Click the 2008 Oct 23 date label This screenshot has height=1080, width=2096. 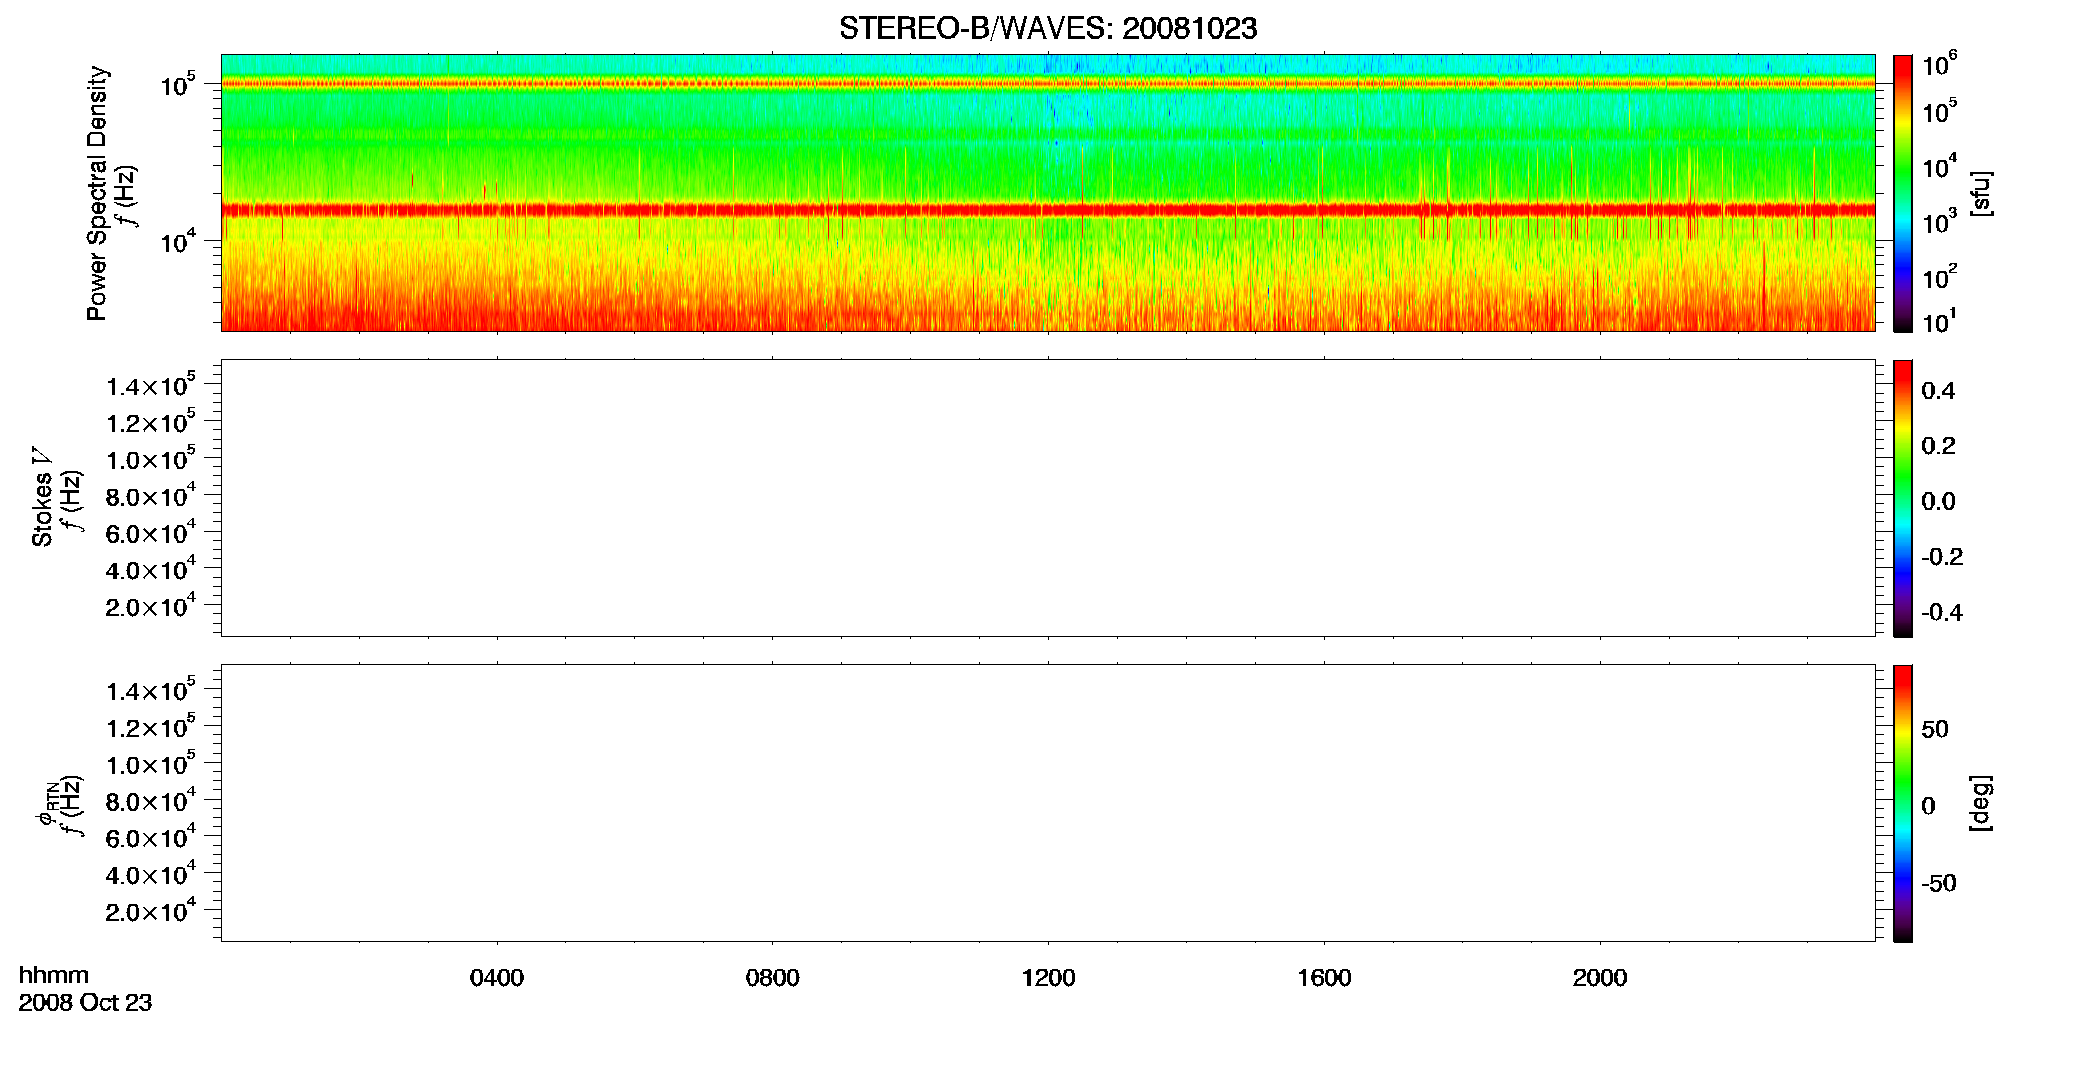(85, 1003)
